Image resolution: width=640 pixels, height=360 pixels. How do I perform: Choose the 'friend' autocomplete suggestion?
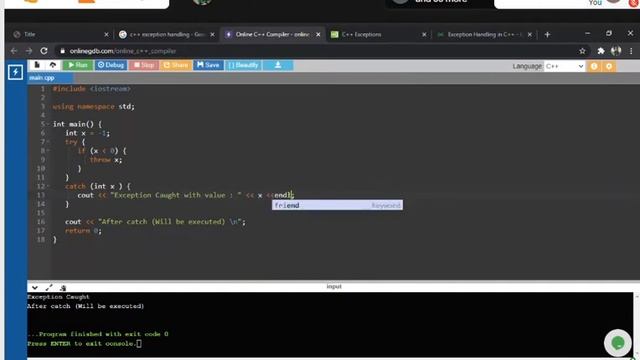click(337, 205)
